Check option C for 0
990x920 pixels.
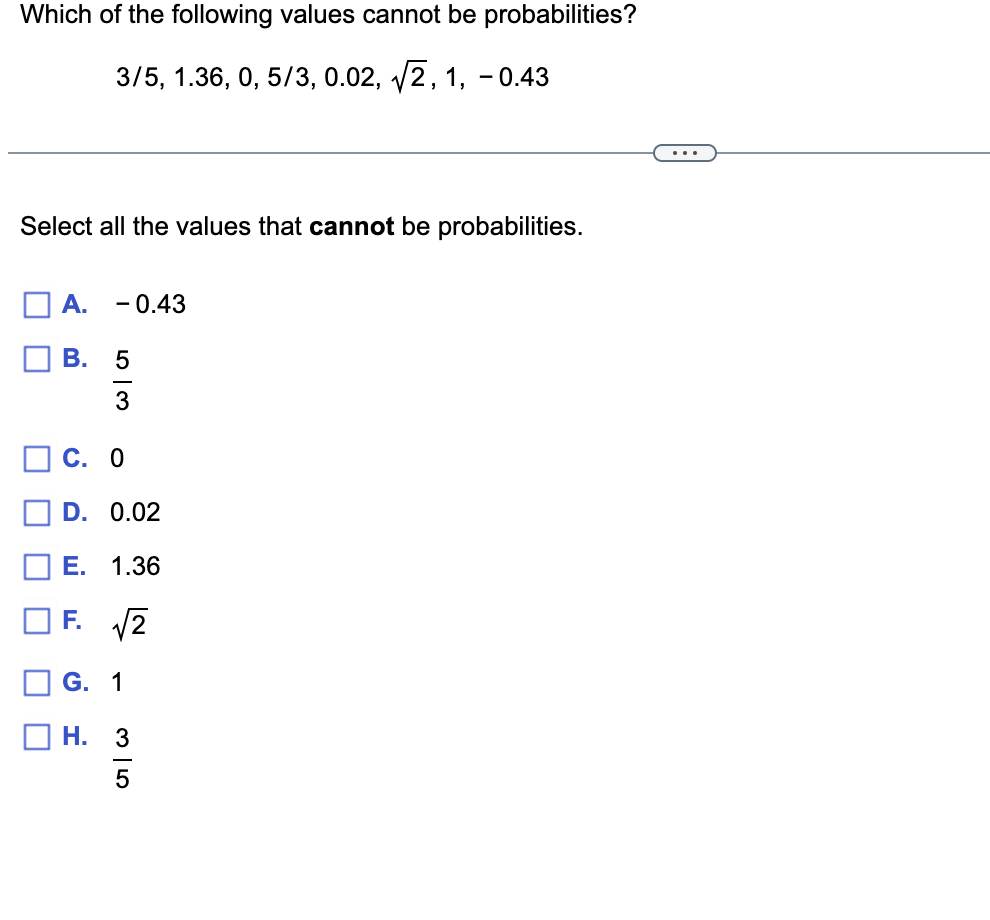(36, 458)
